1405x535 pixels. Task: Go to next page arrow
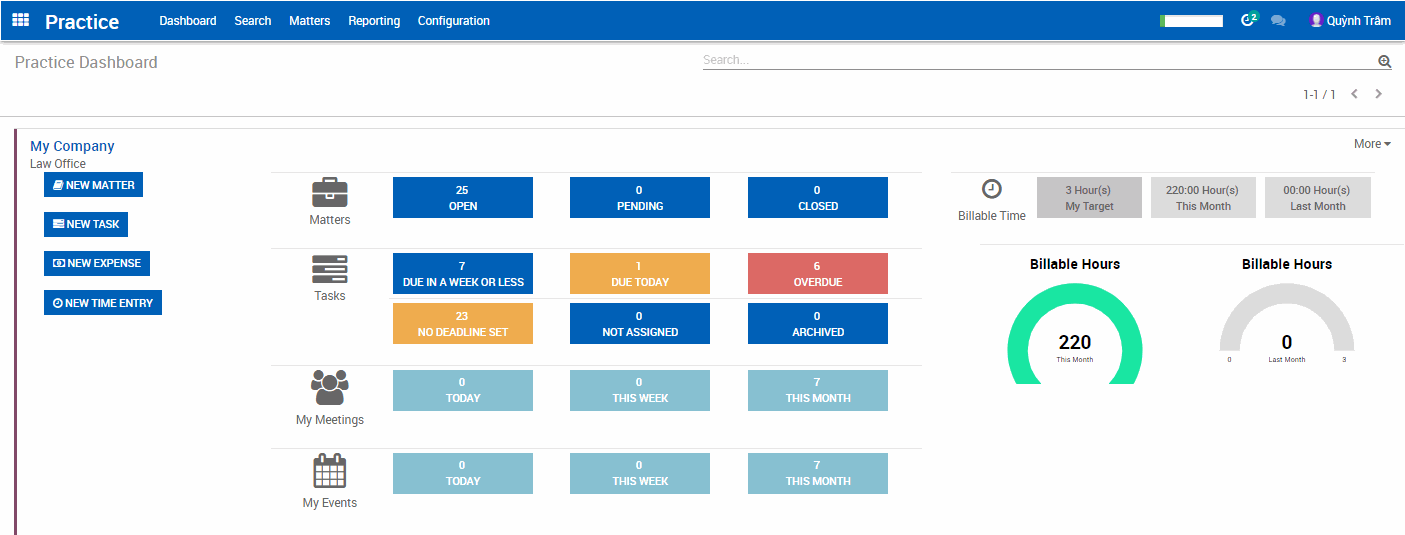coord(1378,94)
